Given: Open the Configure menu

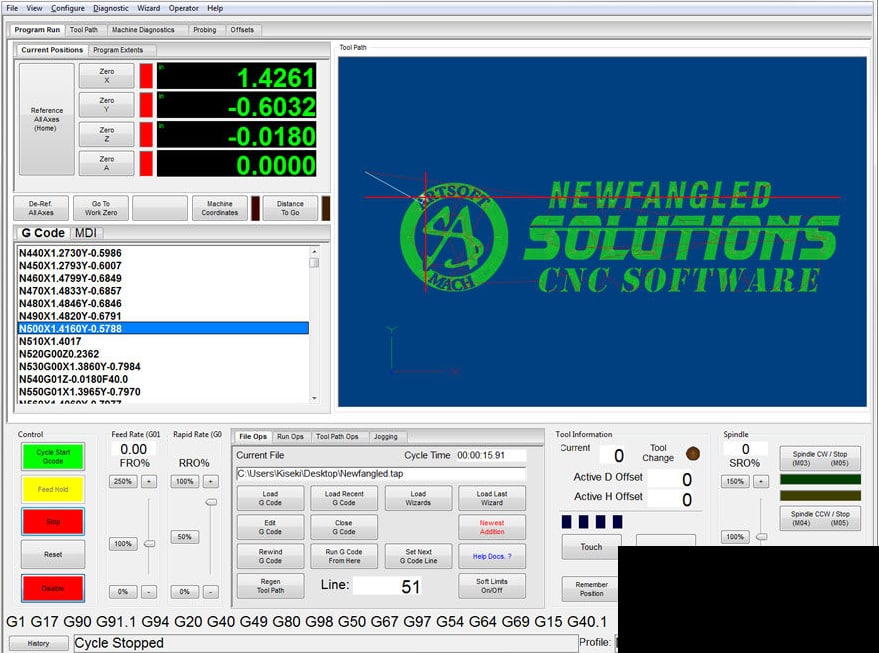Looking at the screenshot, I should pyautogui.click(x=68, y=8).
